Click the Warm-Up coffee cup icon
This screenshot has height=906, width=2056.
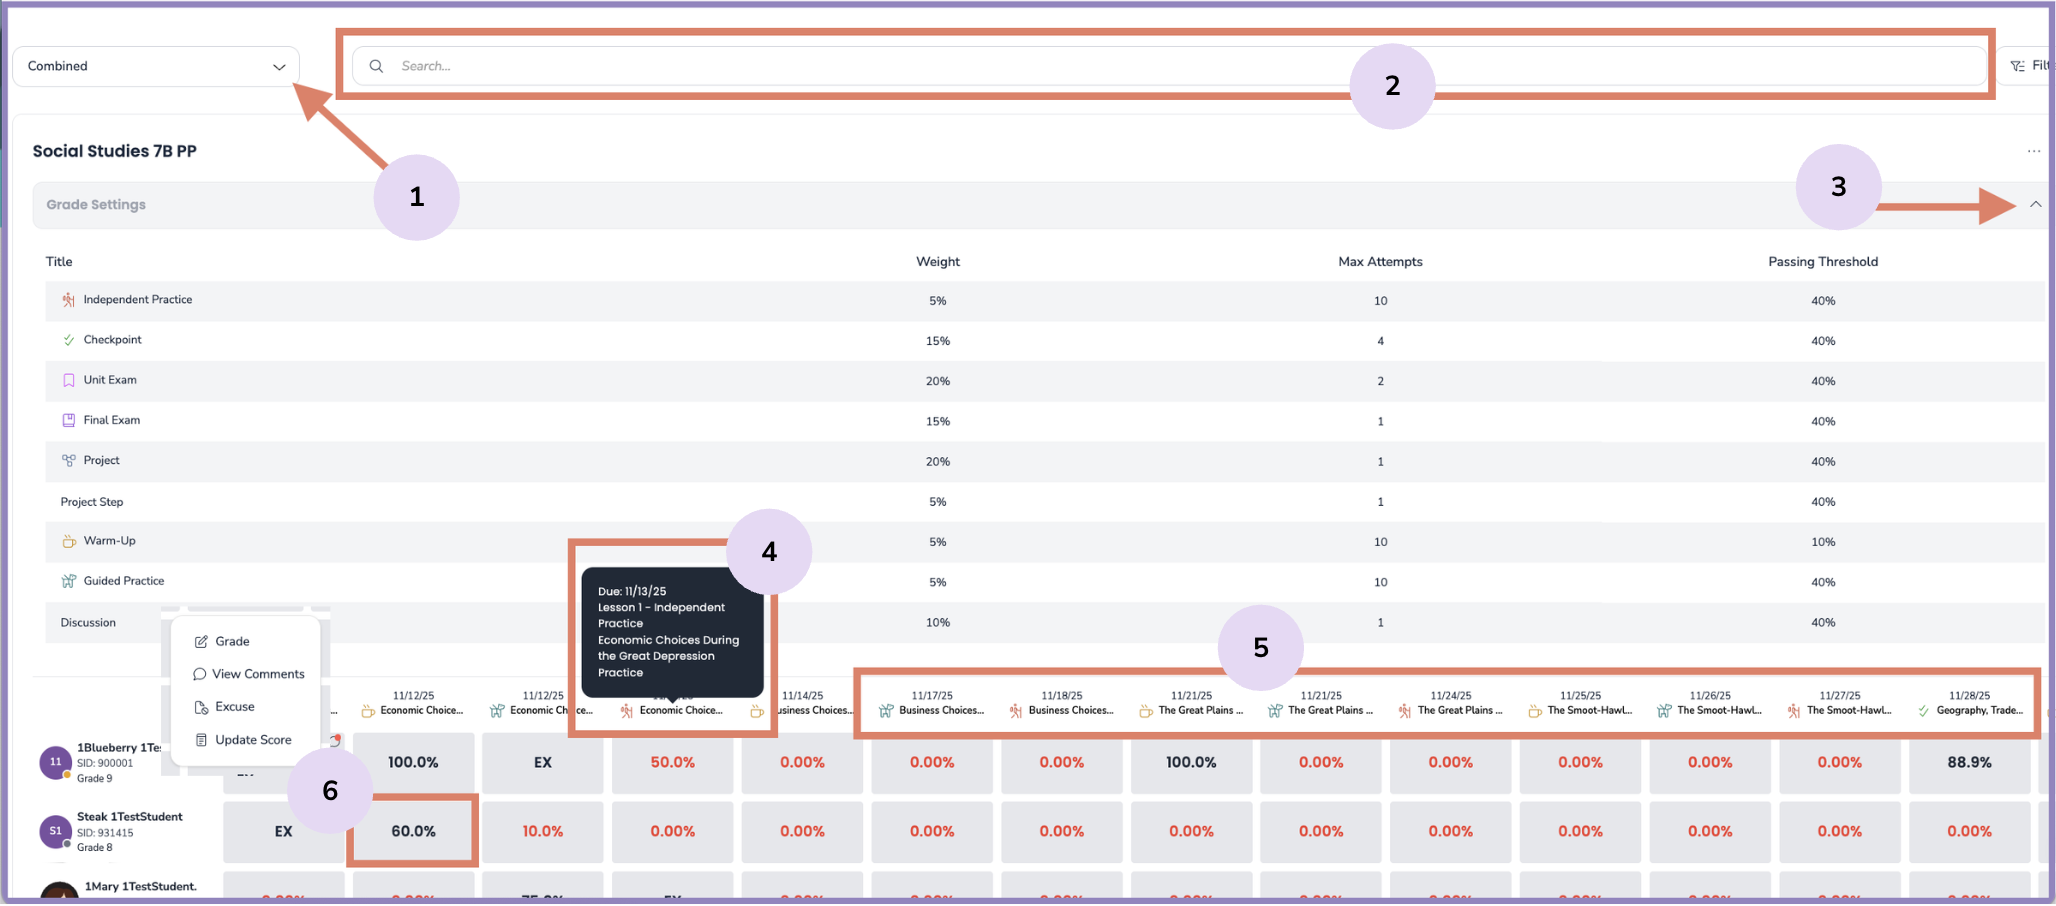[x=68, y=540]
